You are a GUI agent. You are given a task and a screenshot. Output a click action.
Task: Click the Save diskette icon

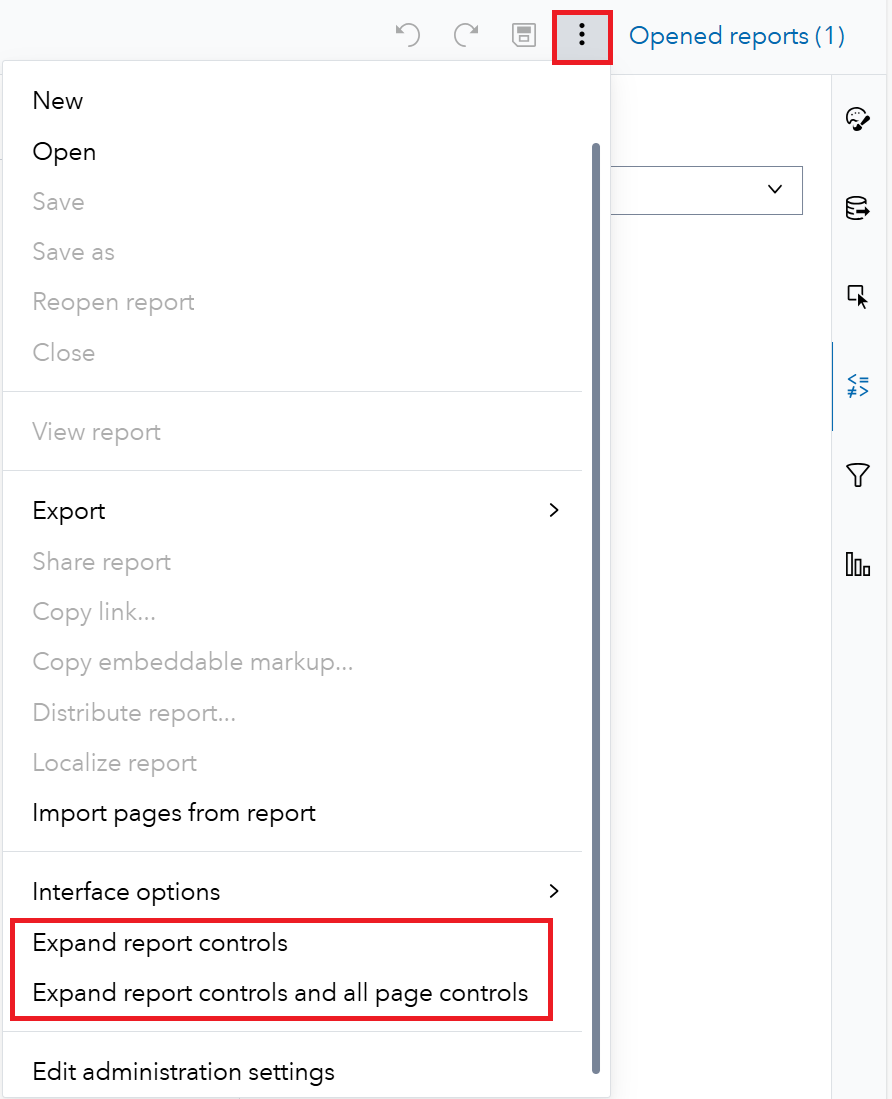(523, 35)
